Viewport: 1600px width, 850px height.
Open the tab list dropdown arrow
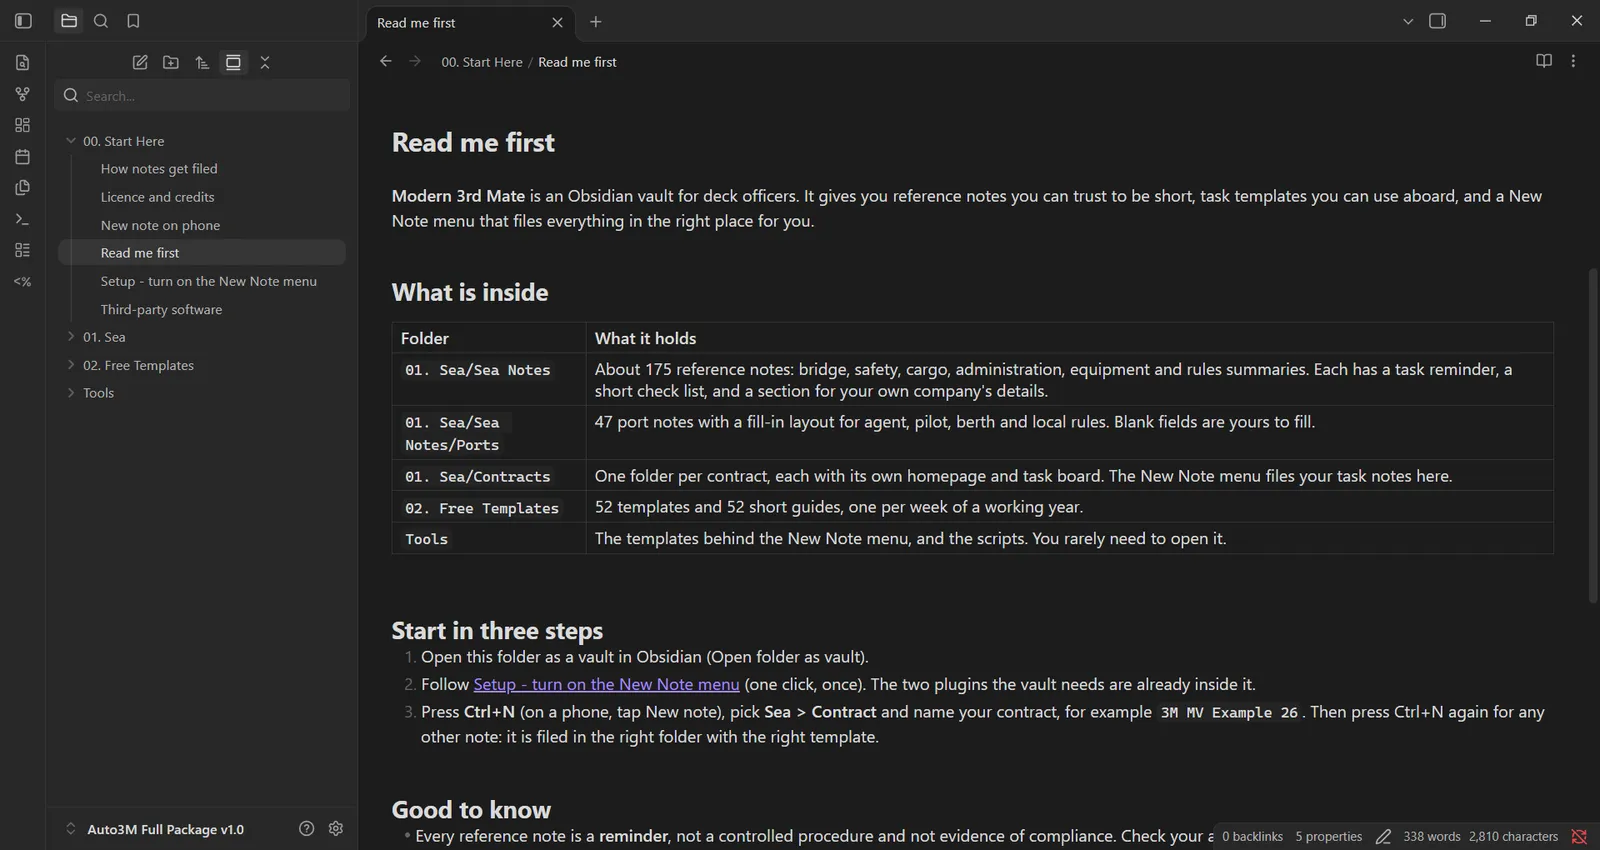coord(1408,21)
